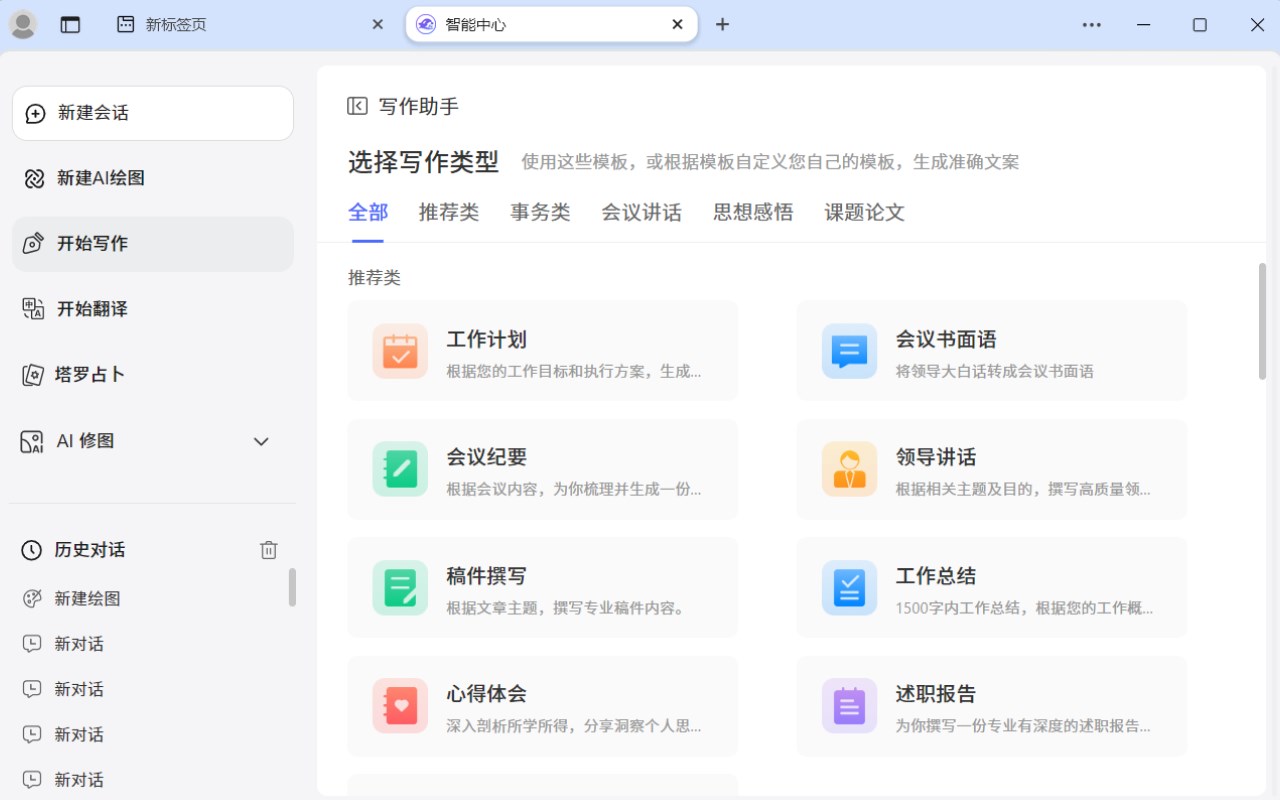Open the 述职报告 template card
Screen dimensions: 1280x800
(992, 706)
